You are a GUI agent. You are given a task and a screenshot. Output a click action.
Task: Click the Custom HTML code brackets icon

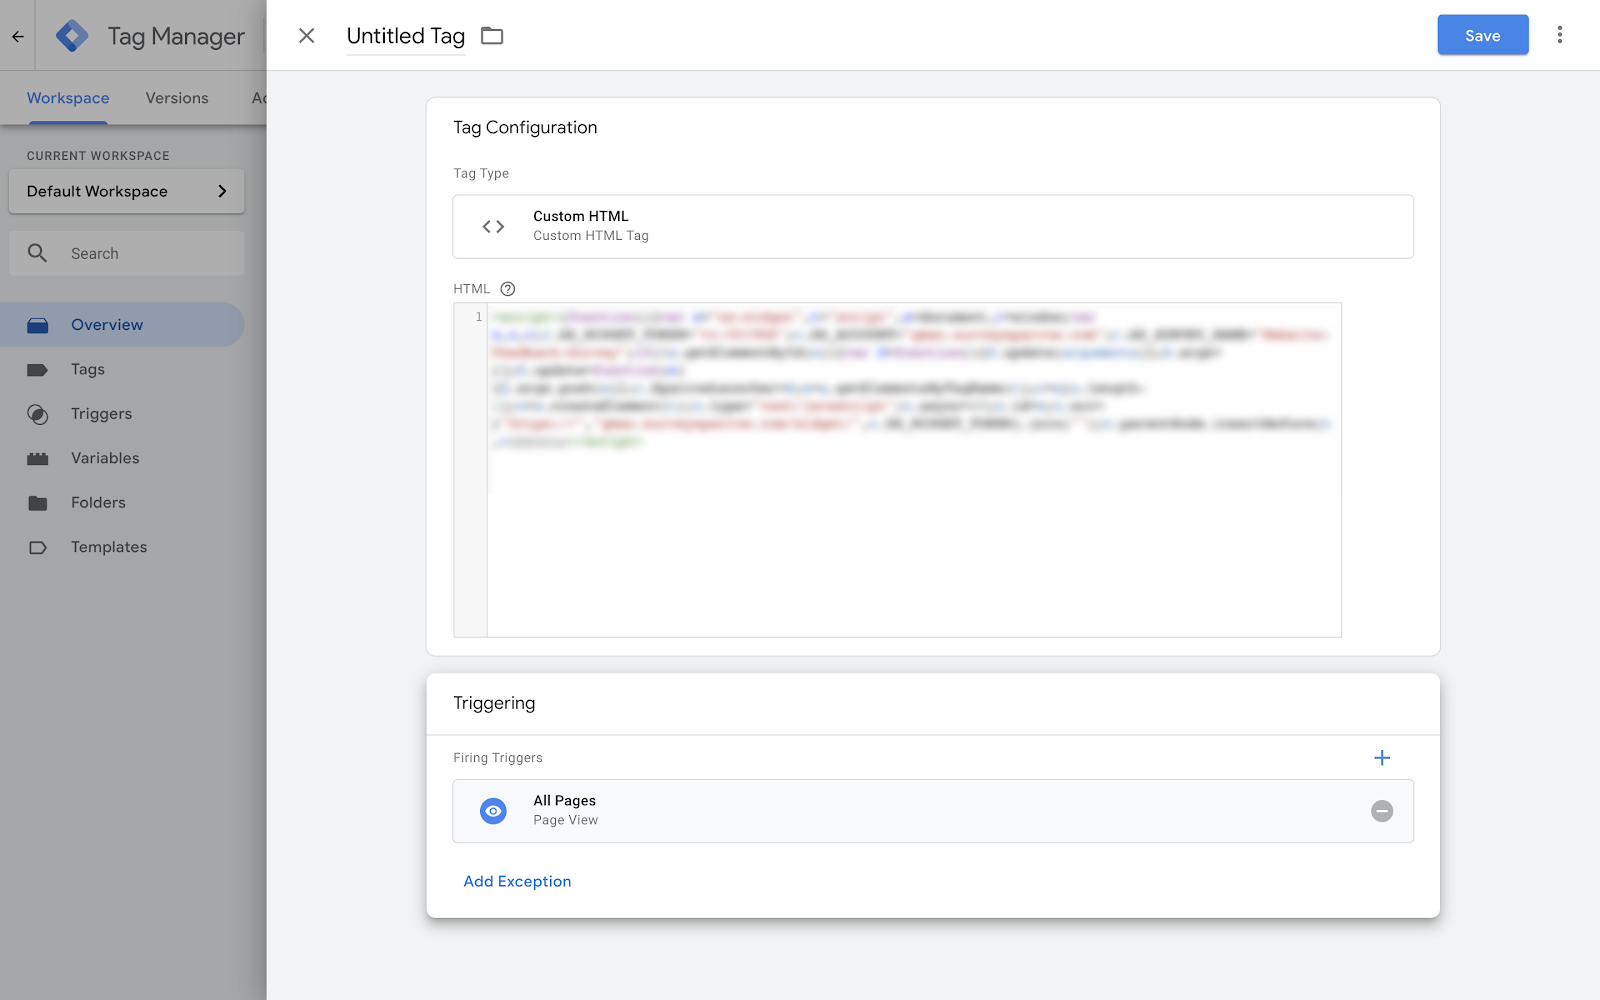[493, 227]
